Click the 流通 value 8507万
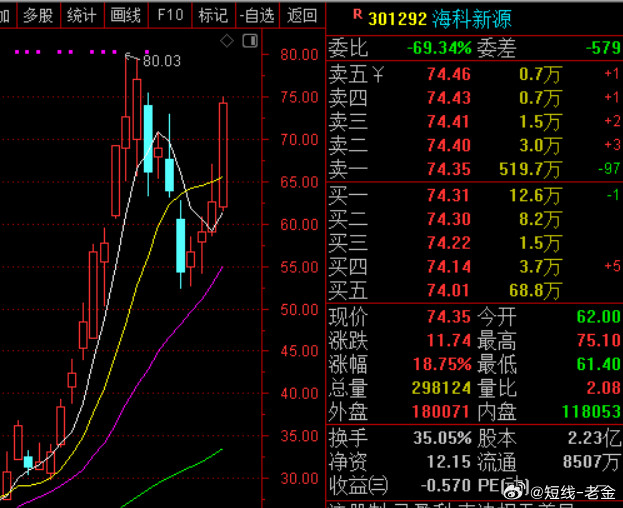The height and width of the screenshot is (508, 623). pos(592,462)
